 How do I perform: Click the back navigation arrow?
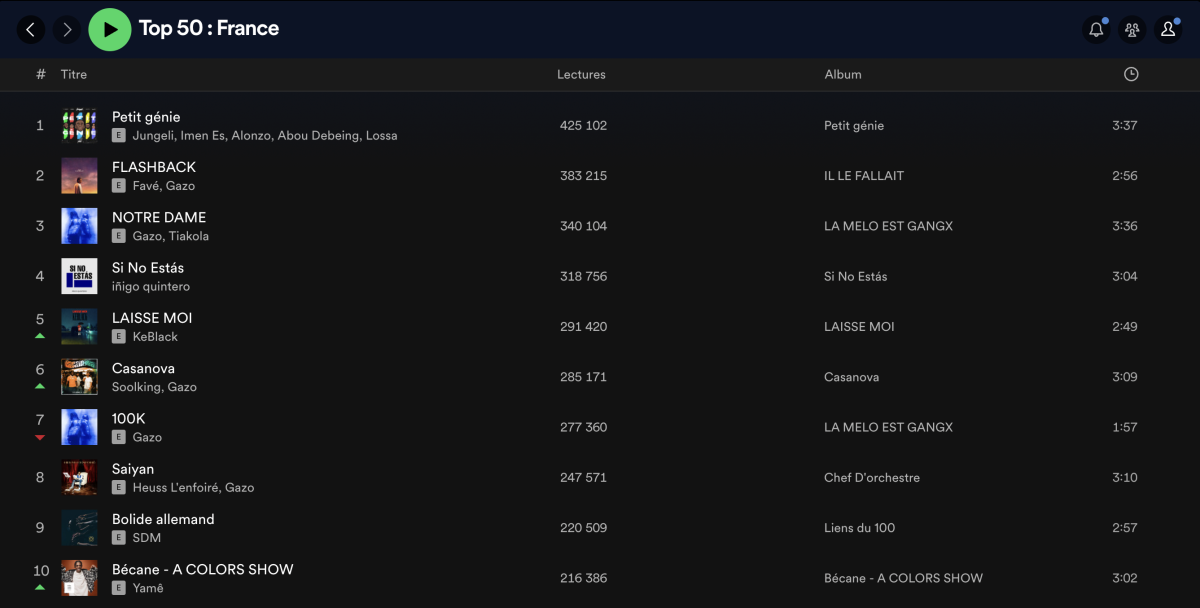[x=30, y=30]
